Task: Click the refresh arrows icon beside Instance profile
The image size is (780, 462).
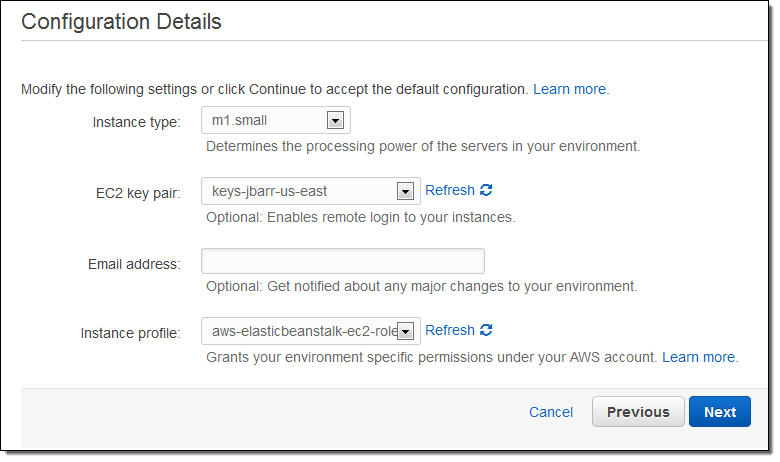Action: pos(487,330)
